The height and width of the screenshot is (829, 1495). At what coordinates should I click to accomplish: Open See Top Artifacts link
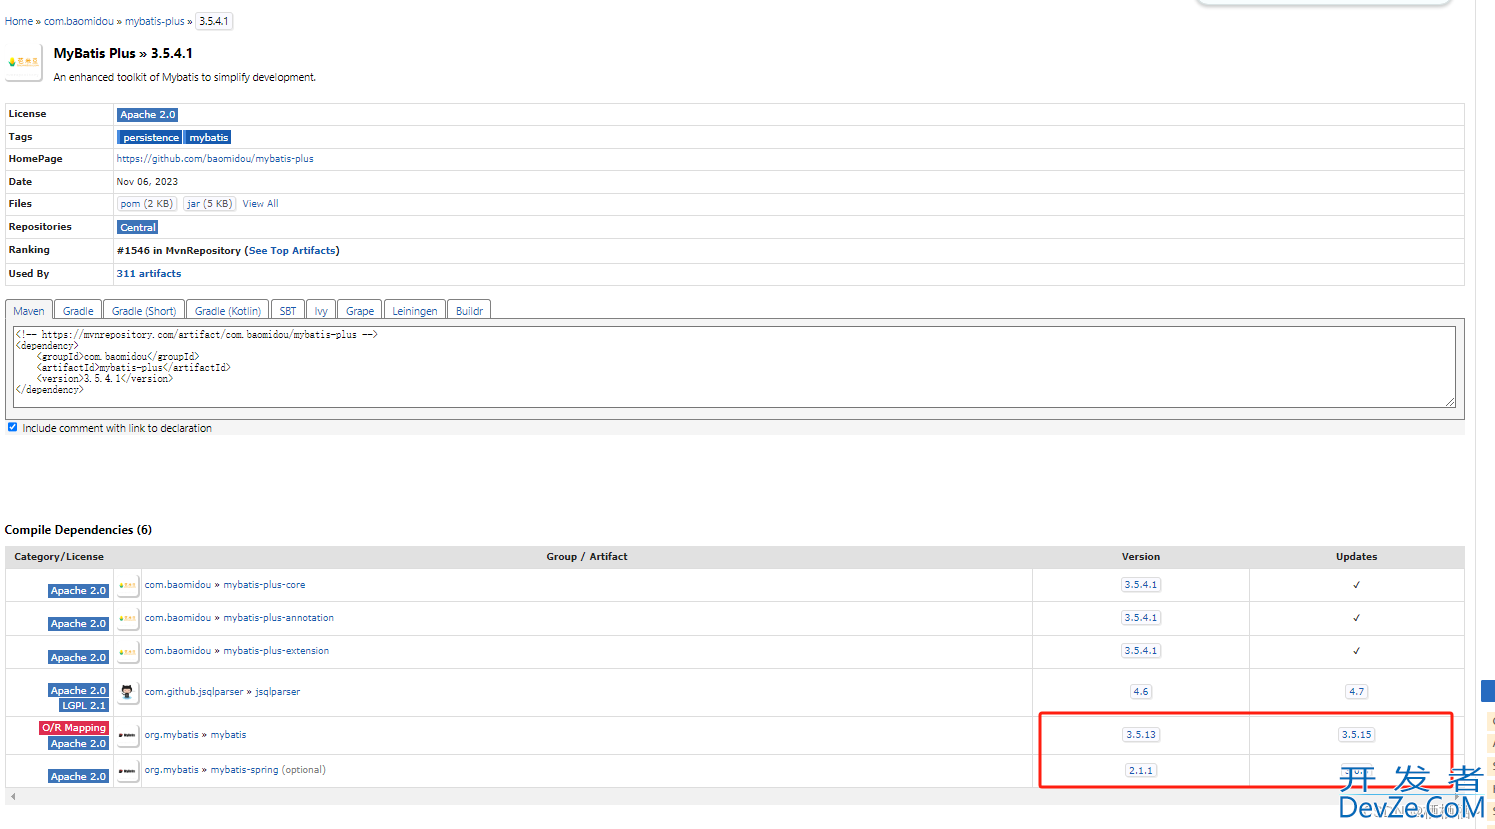[x=292, y=251]
